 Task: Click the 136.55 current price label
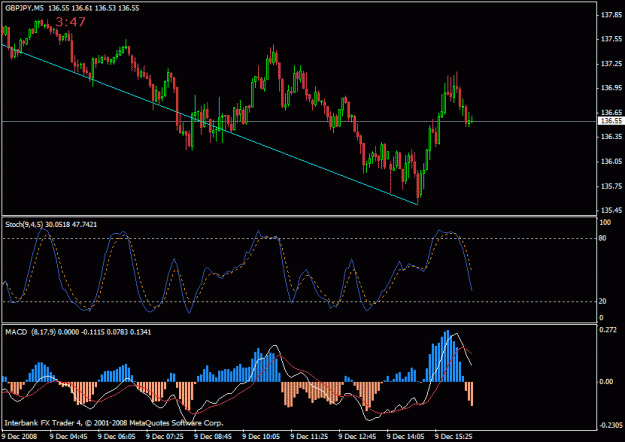[x=611, y=121]
